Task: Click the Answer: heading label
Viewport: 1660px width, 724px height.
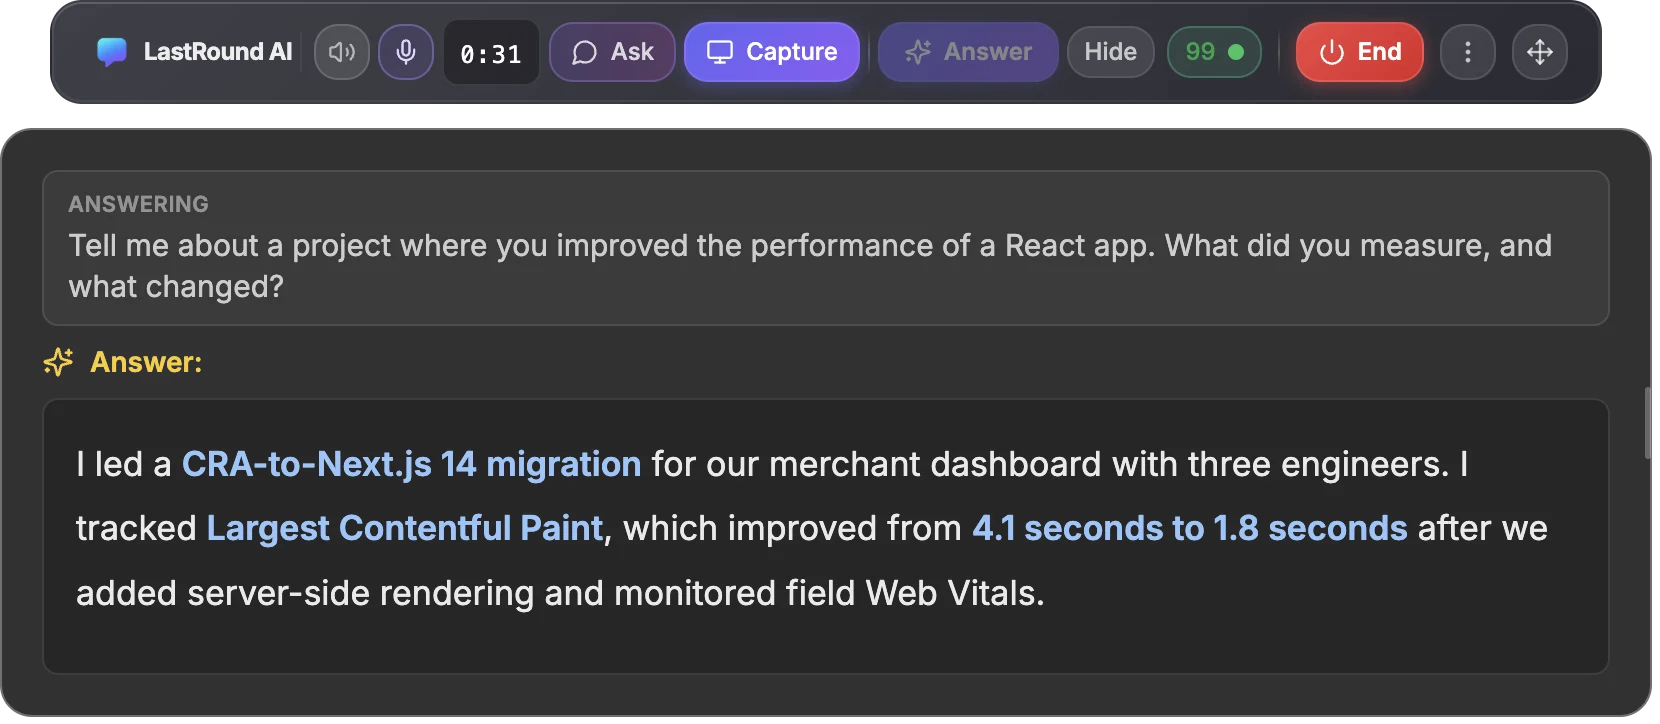Action: click(146, 362)
